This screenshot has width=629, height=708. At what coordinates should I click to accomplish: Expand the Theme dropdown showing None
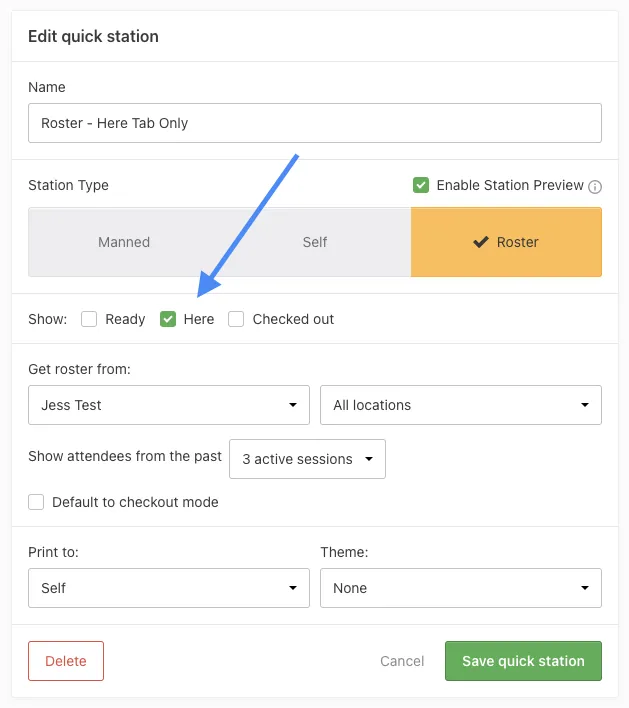460,588
